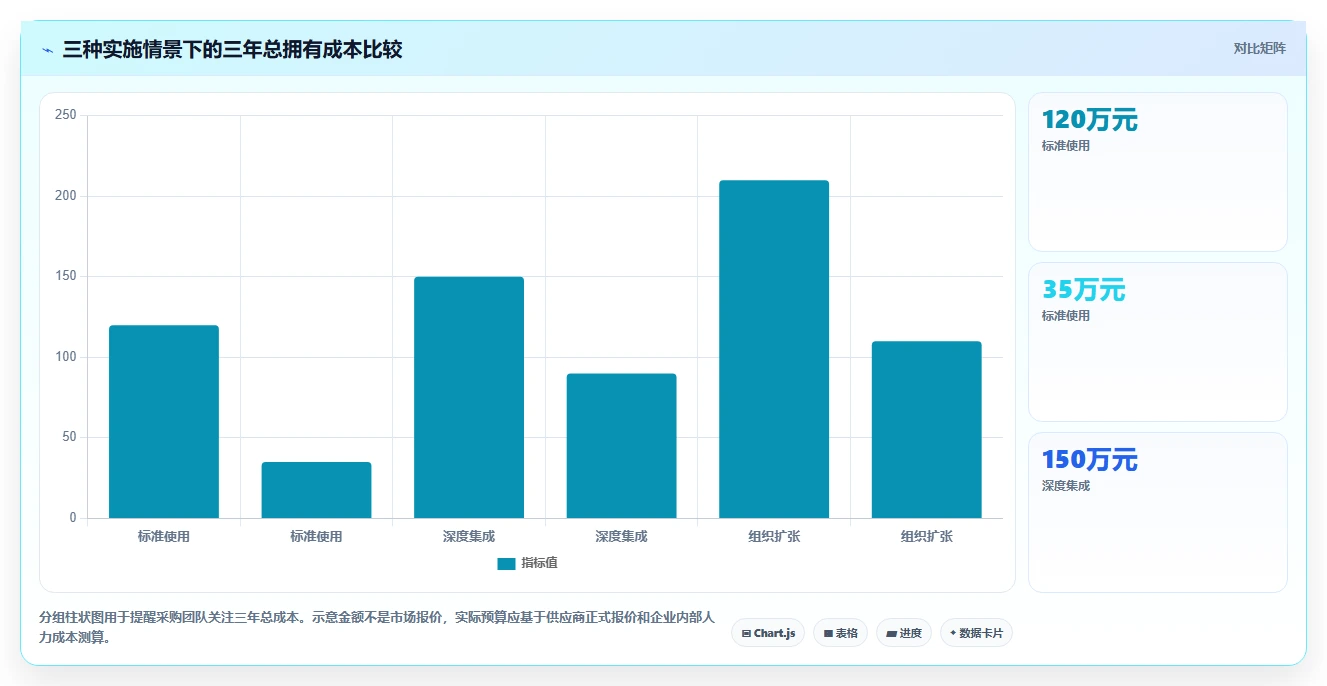Click the chart description paragraph starting 分组柱状图
The height and width of the screenshot is (686, 1327).
(x=377, y=628)
